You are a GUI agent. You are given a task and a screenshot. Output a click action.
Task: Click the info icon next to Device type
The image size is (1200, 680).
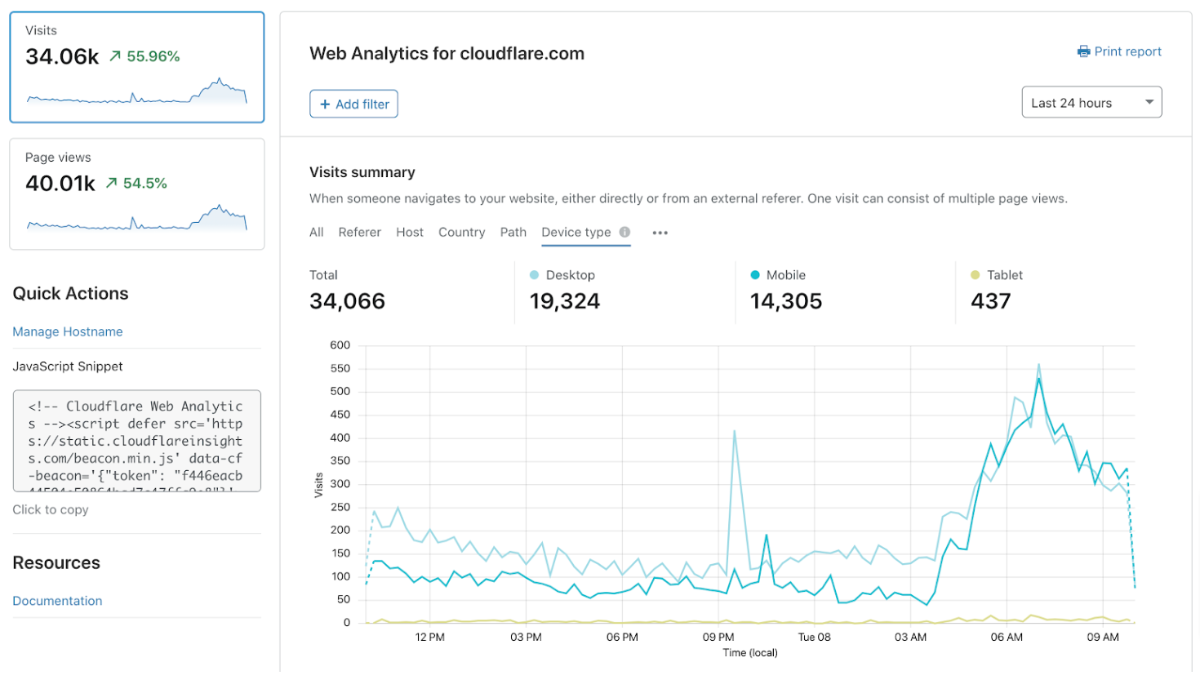point(625,232)
